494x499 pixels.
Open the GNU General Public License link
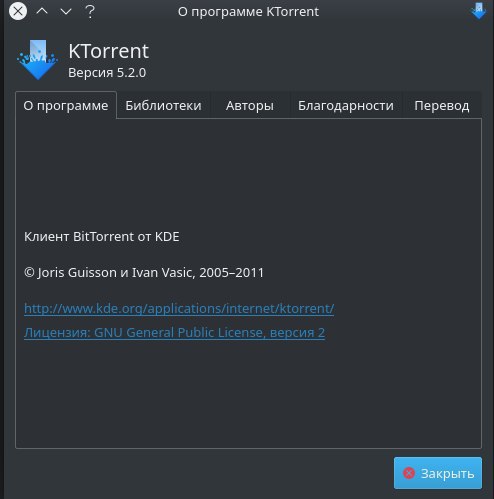pyautogui.click(x=174, y=332)
